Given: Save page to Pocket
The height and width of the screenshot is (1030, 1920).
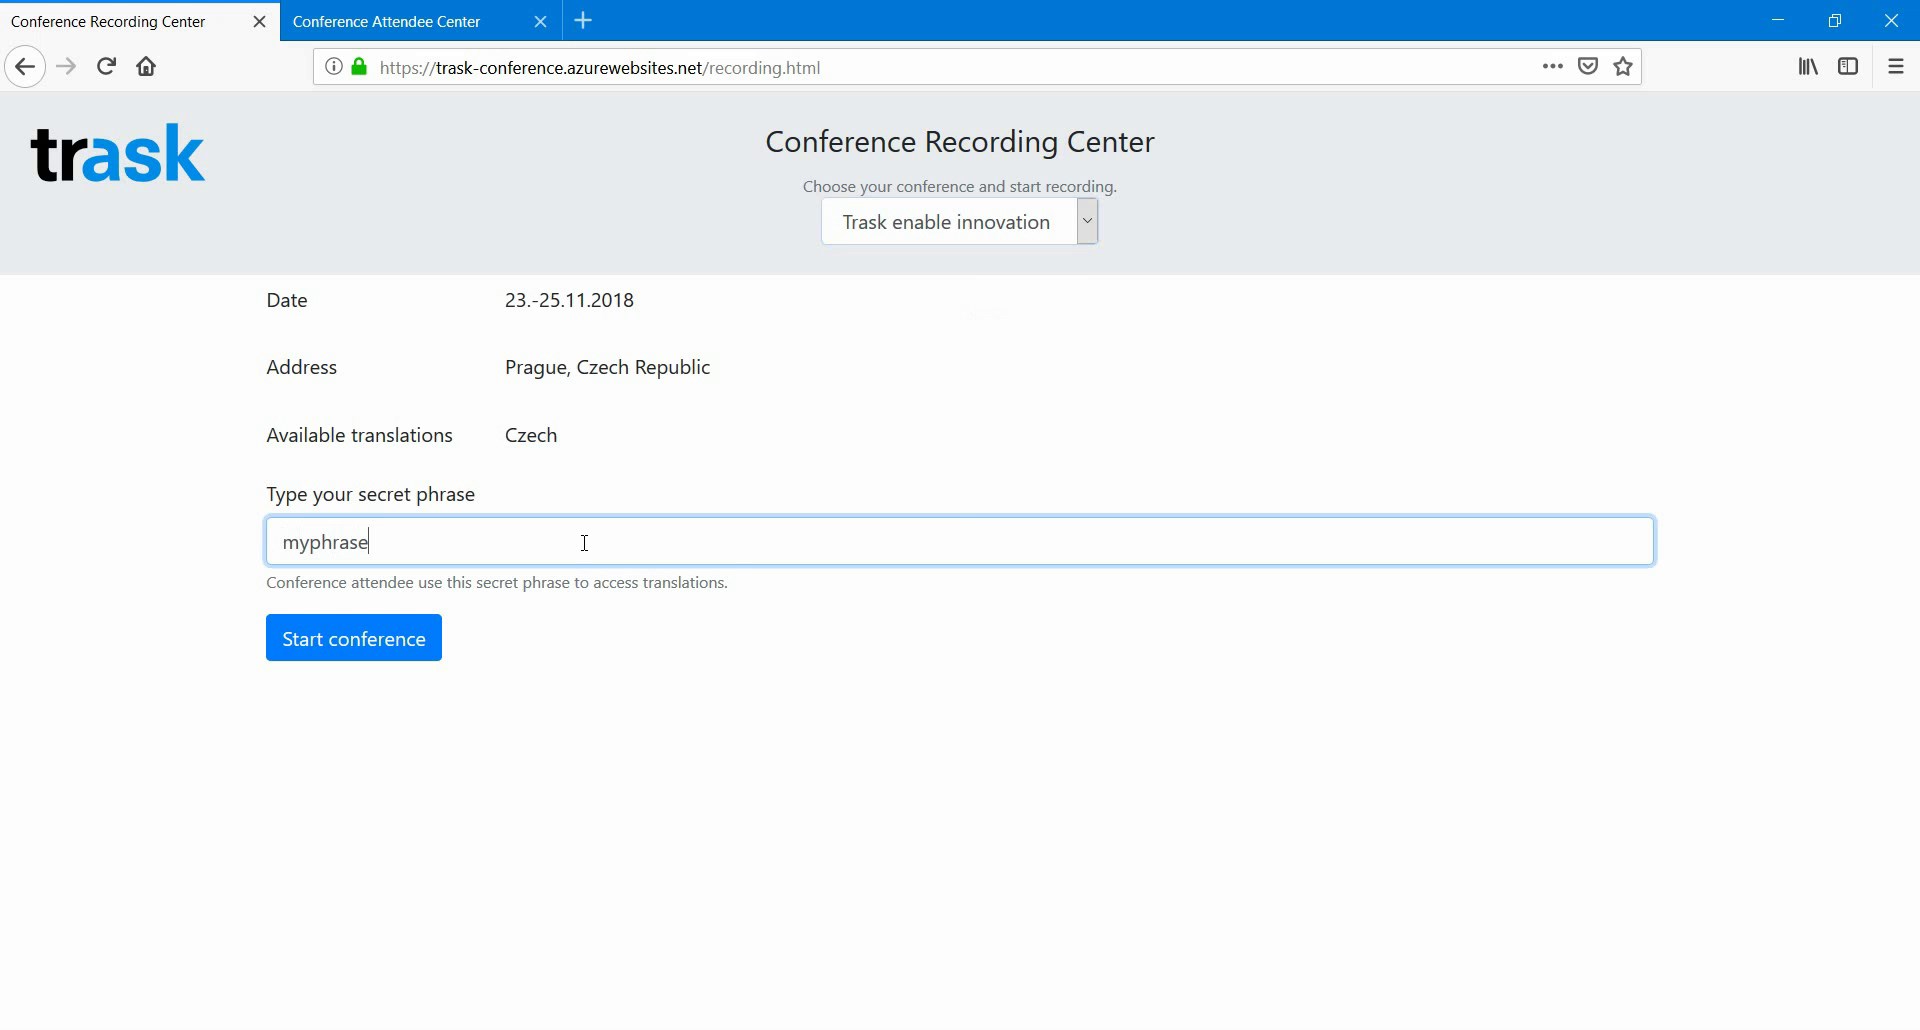Looking at the screenshot, I should (x=1588, y=67).
